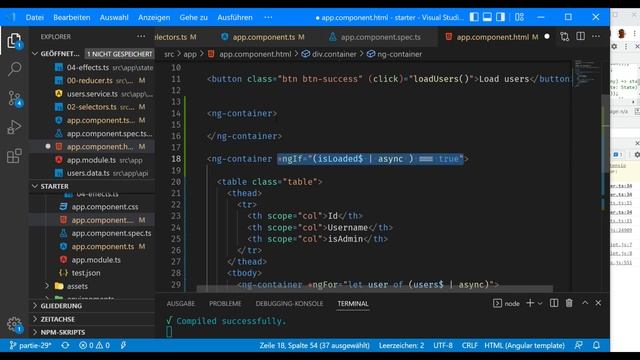Synchronize changes icon in status bar

pos(65,346)
